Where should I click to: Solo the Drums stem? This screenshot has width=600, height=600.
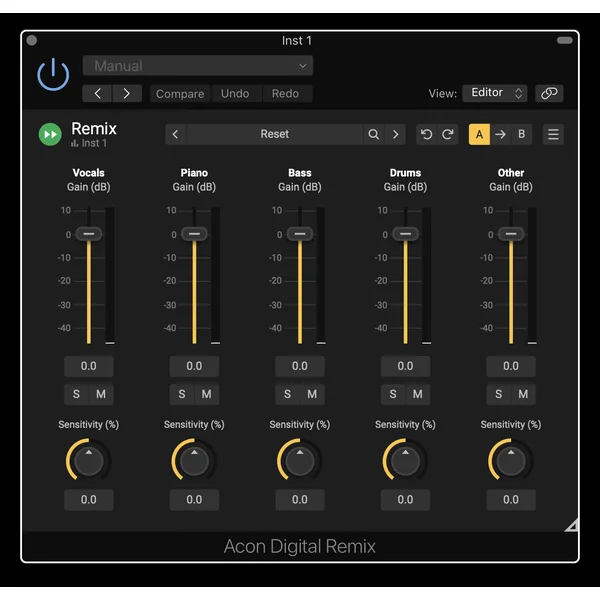coord(393,394)
